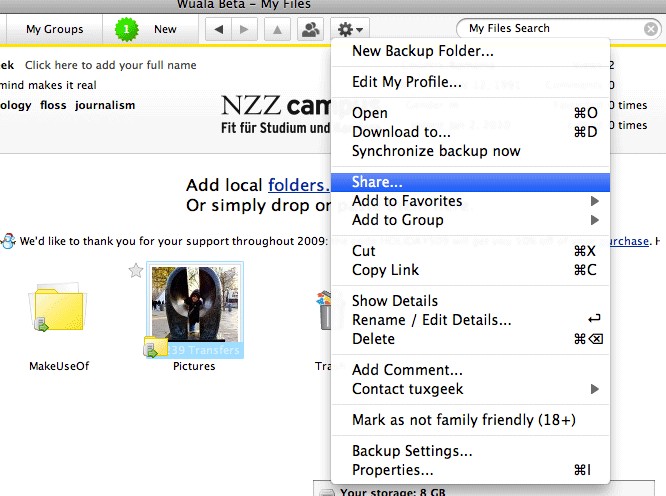Clear the My Files Search field

(651, 29)
